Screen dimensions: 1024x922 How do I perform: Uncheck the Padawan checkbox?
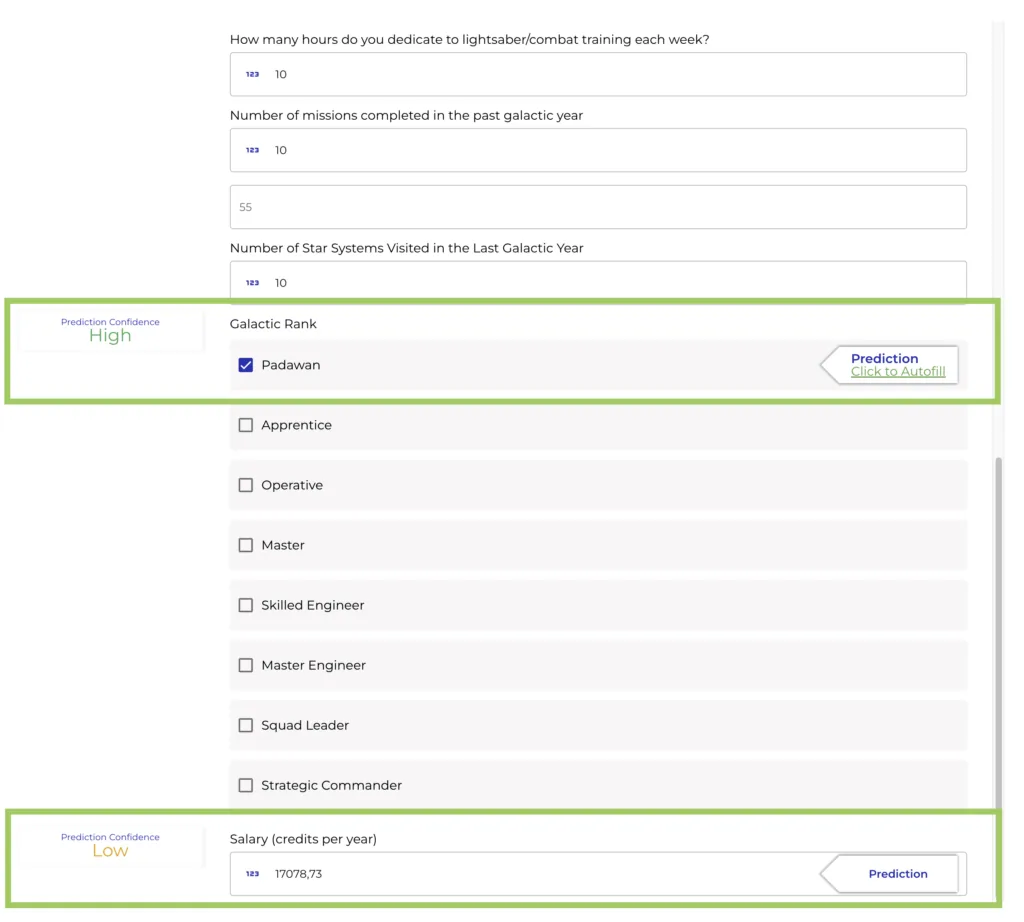point(245,365)
